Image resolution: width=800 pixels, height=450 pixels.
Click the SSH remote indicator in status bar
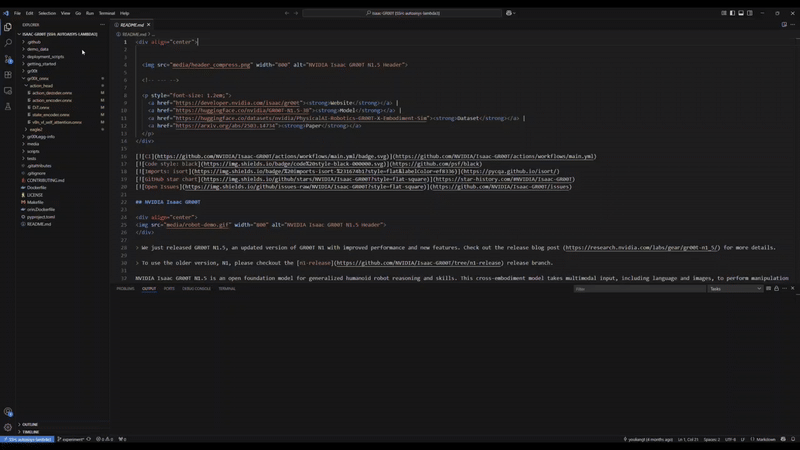(x=28, y=439)
